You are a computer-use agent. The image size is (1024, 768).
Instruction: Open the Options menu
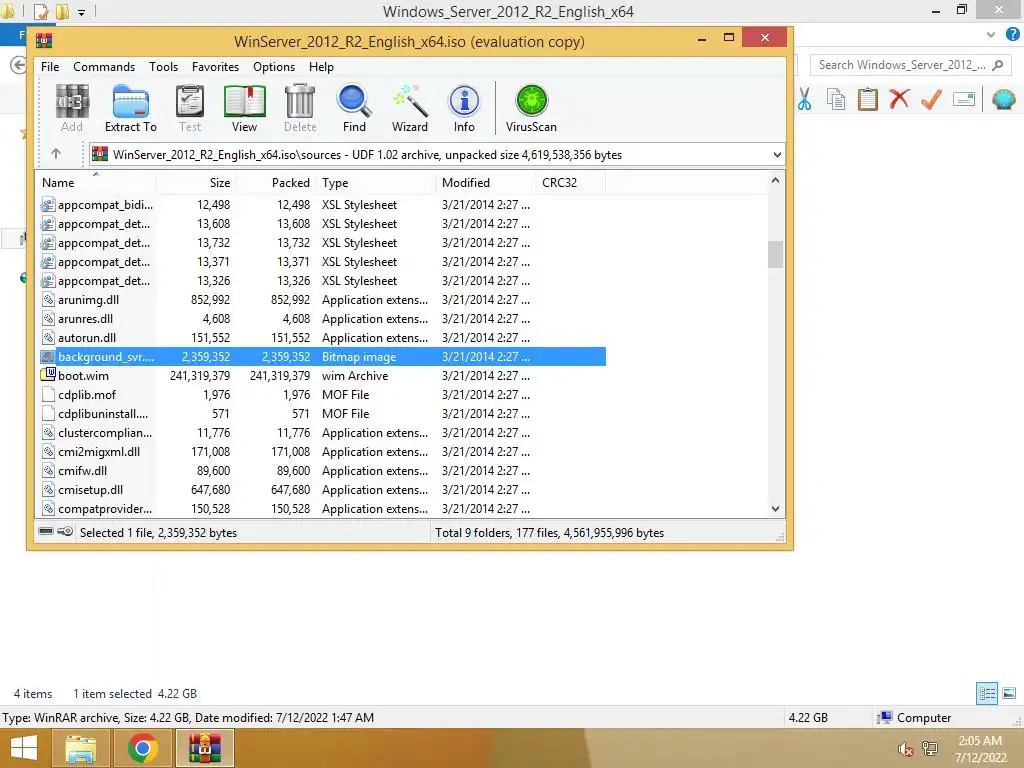point(274,67)
